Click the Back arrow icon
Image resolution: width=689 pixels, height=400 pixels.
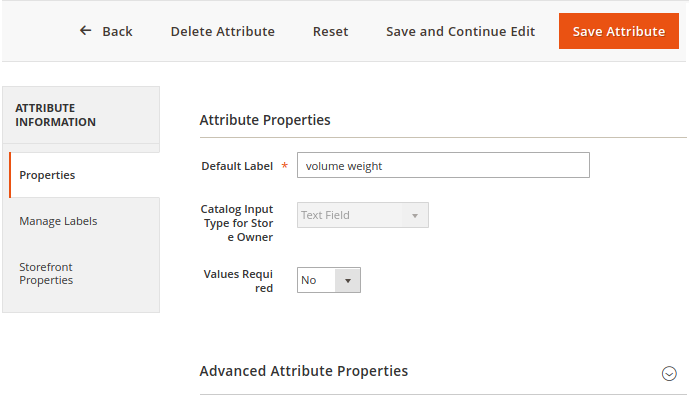point(86,31)
